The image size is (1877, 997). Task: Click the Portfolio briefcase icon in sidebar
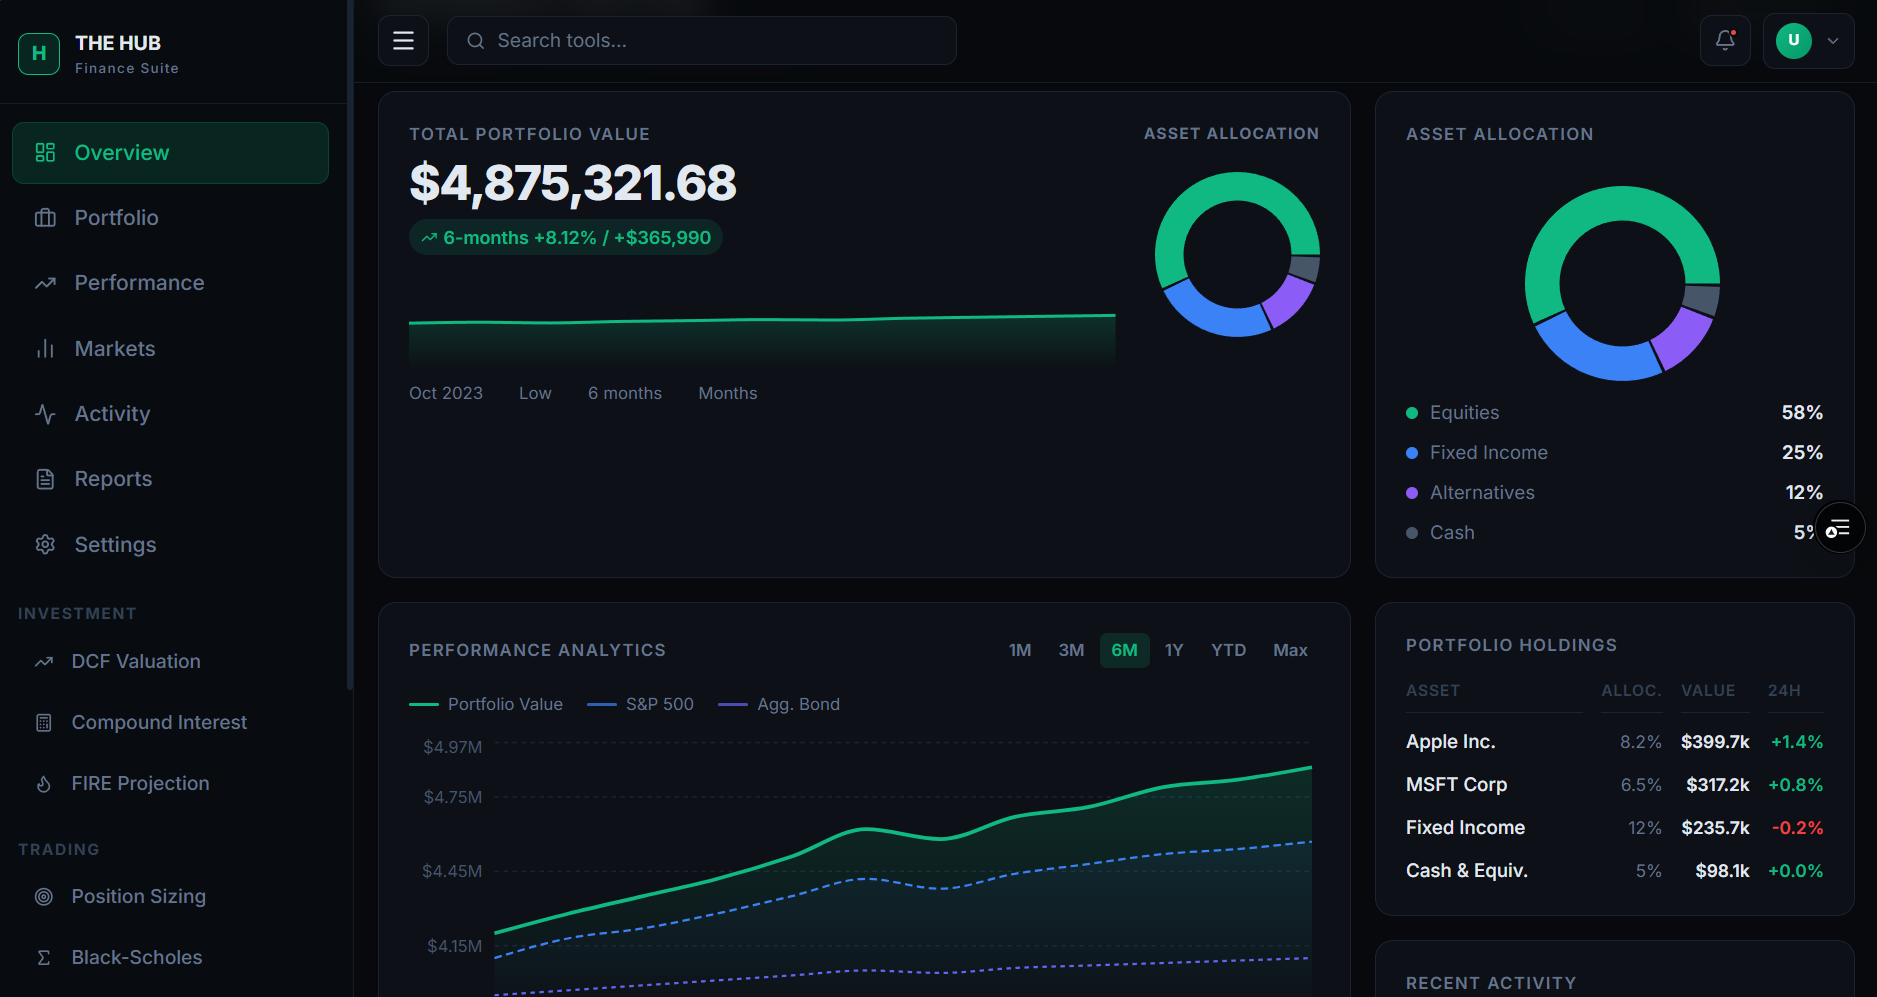click(45, 218)
